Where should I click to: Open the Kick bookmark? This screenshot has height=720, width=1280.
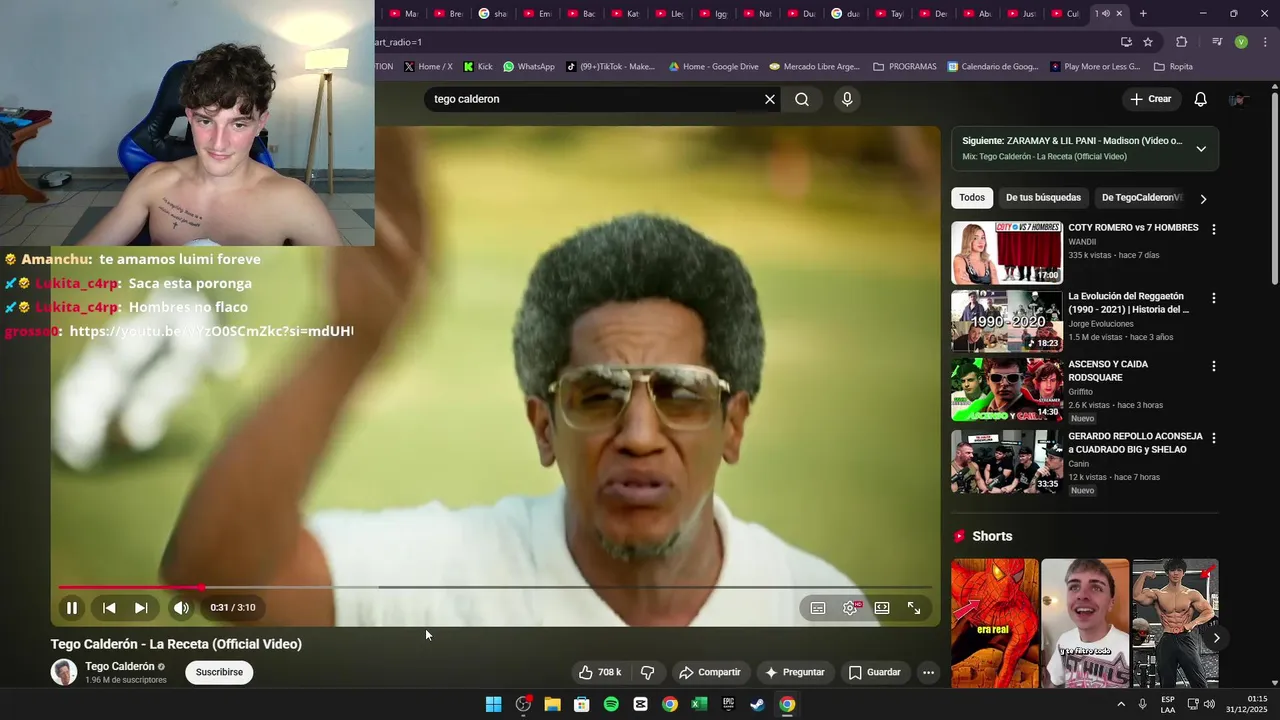click(478, 67)
